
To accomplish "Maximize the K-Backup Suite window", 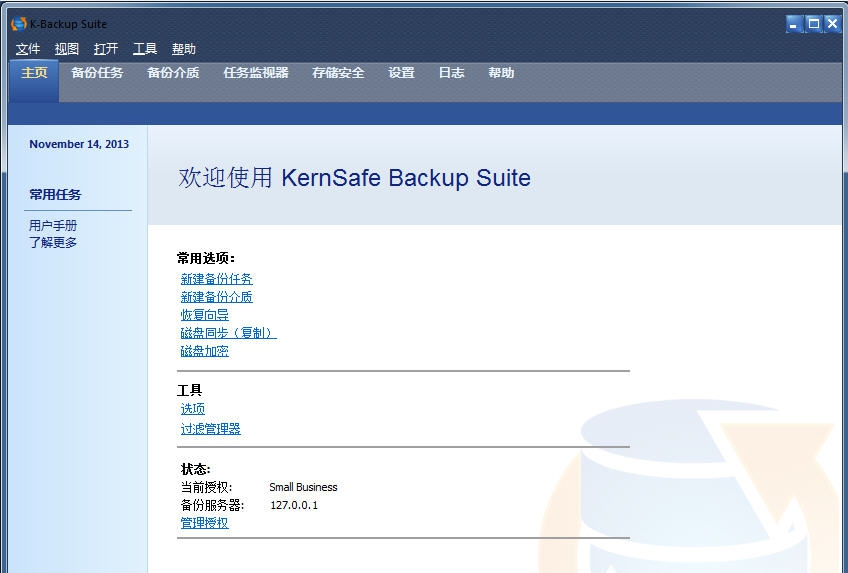I will point(813,24).
